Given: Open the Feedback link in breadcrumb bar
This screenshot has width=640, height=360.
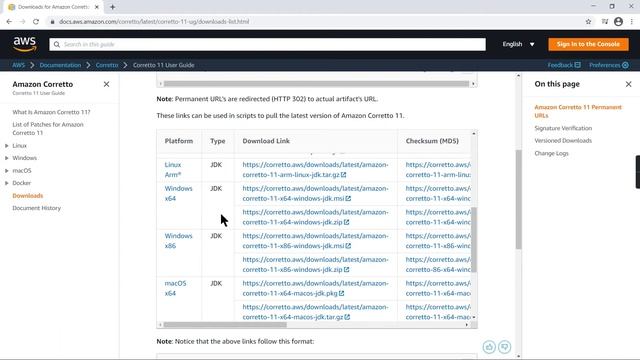Looking at the screenshot, I should (564, 65).
